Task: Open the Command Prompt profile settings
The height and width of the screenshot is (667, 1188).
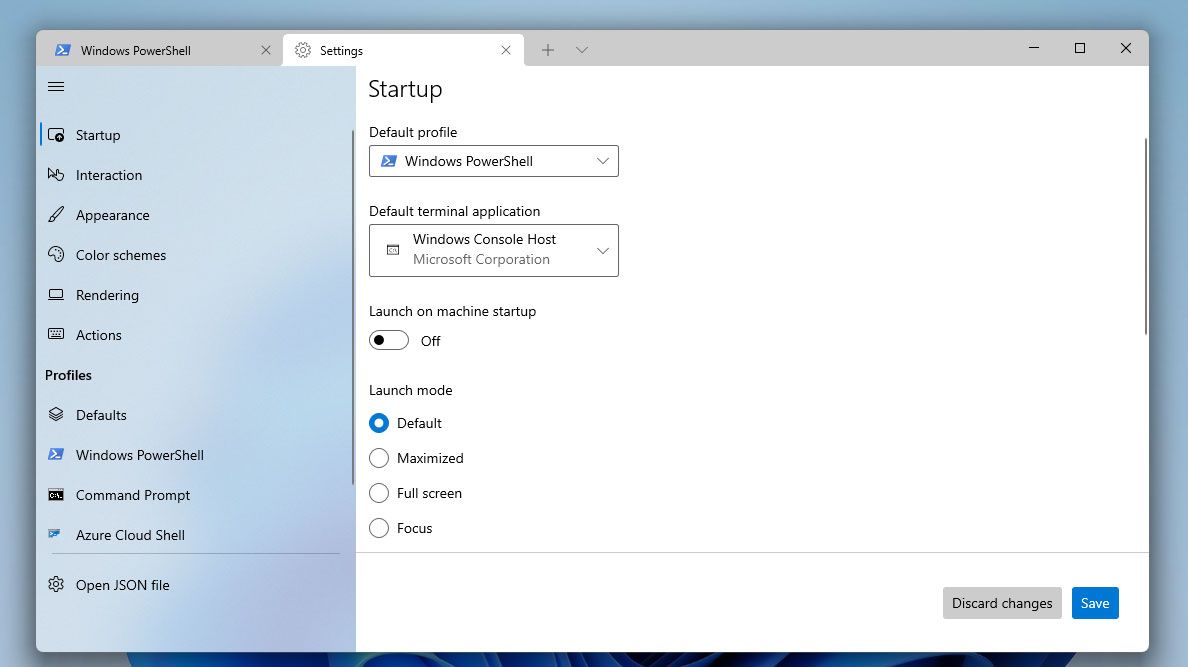Action: (x=132, y=495)
